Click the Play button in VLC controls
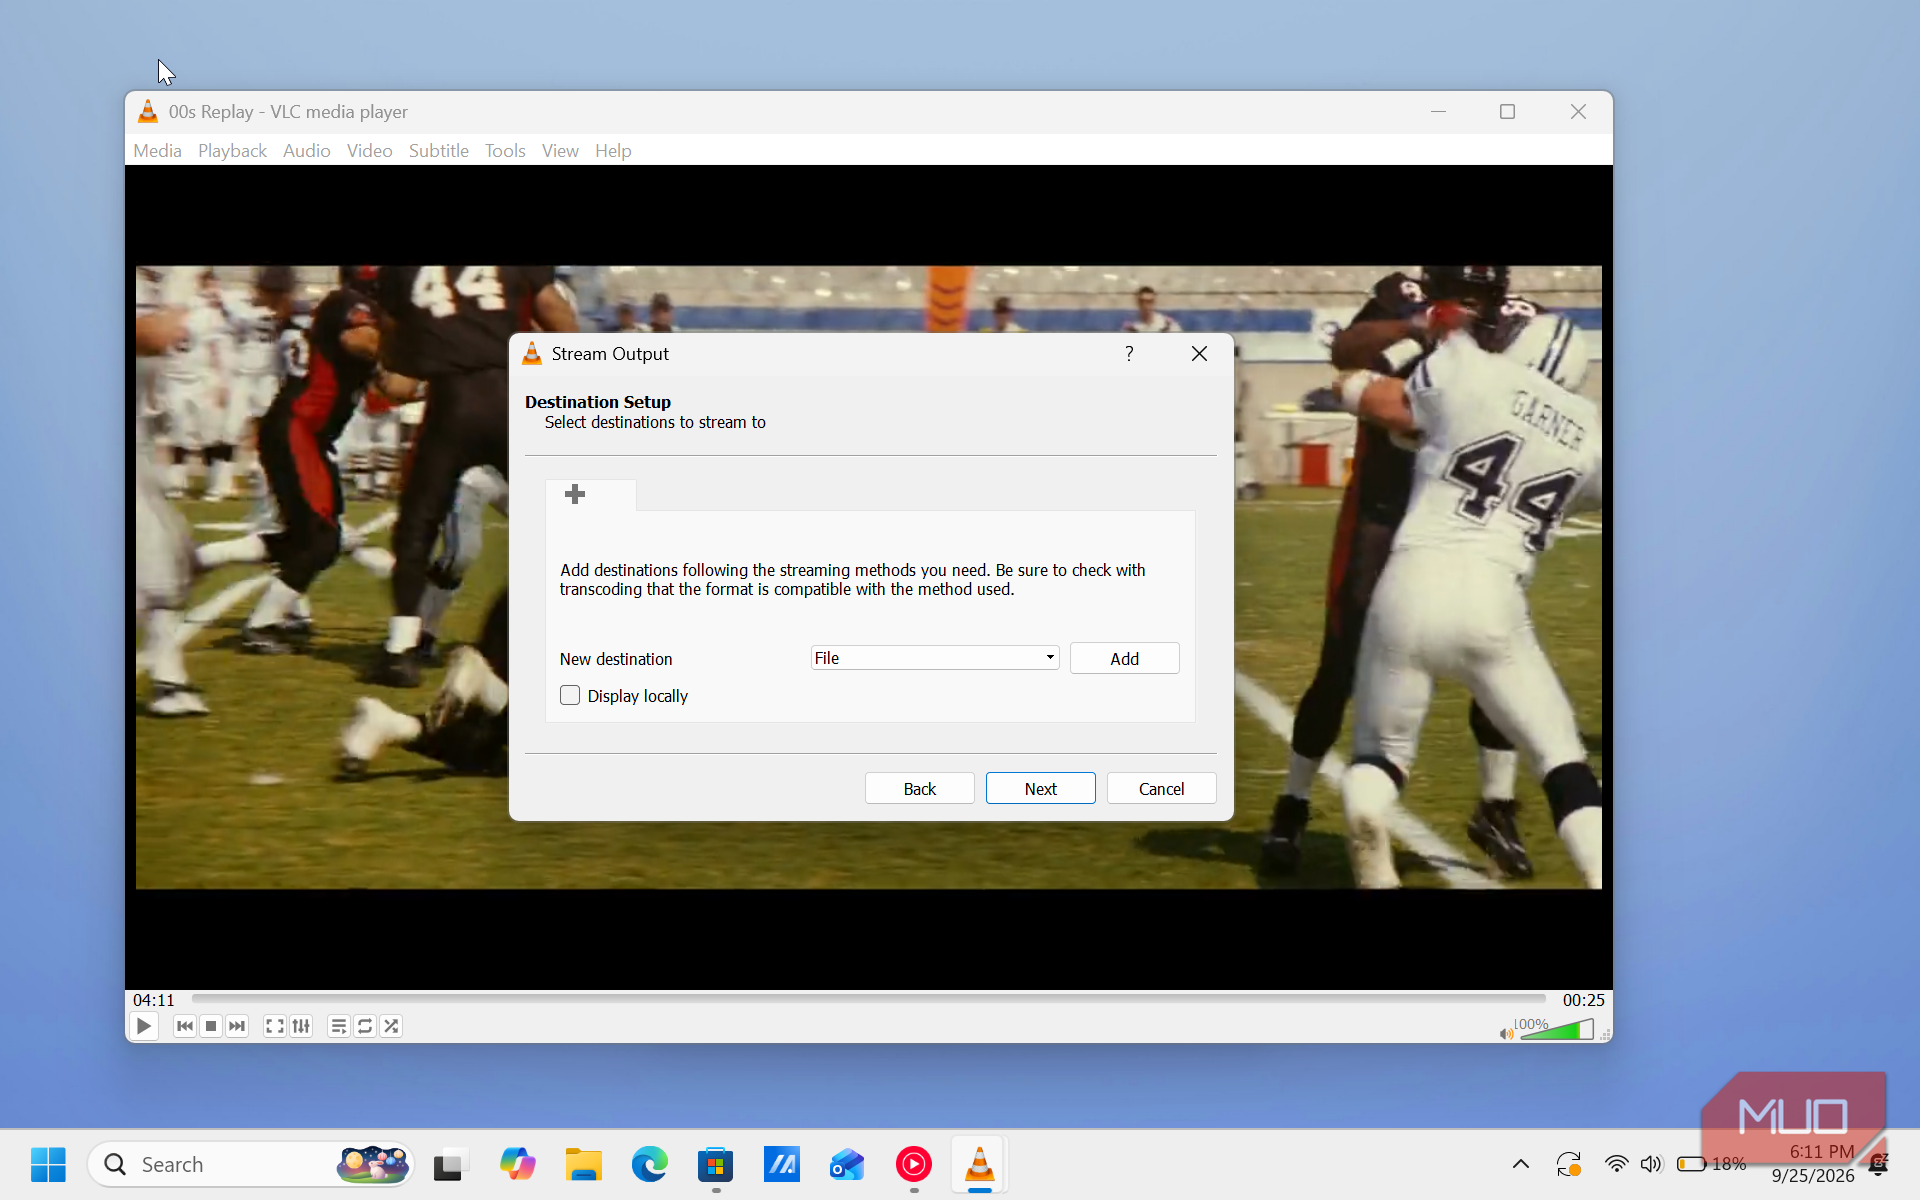1920x1200 pixels. point(144,1026)
